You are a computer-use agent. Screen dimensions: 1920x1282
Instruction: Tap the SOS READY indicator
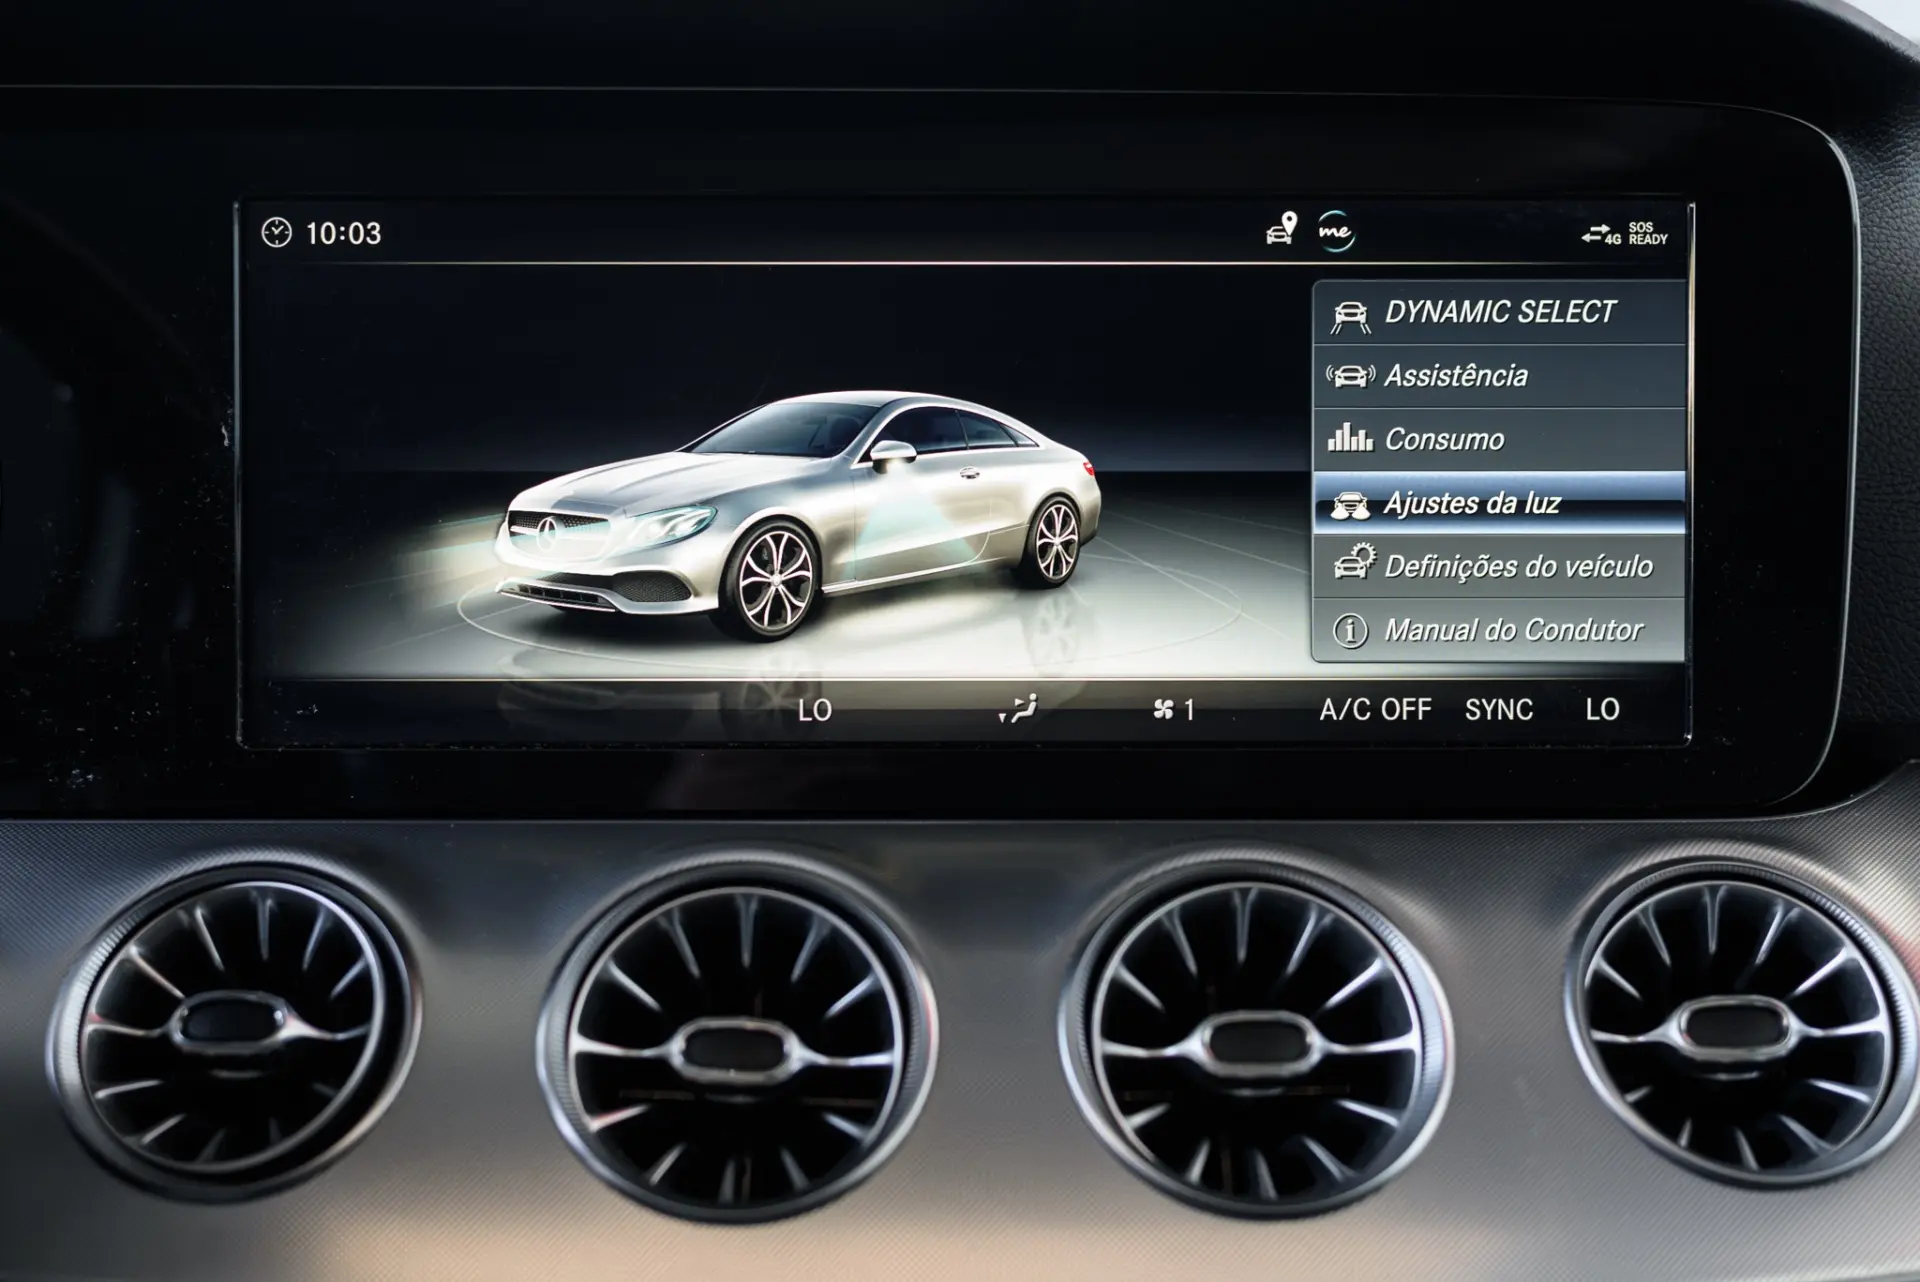click(1648, 234)
